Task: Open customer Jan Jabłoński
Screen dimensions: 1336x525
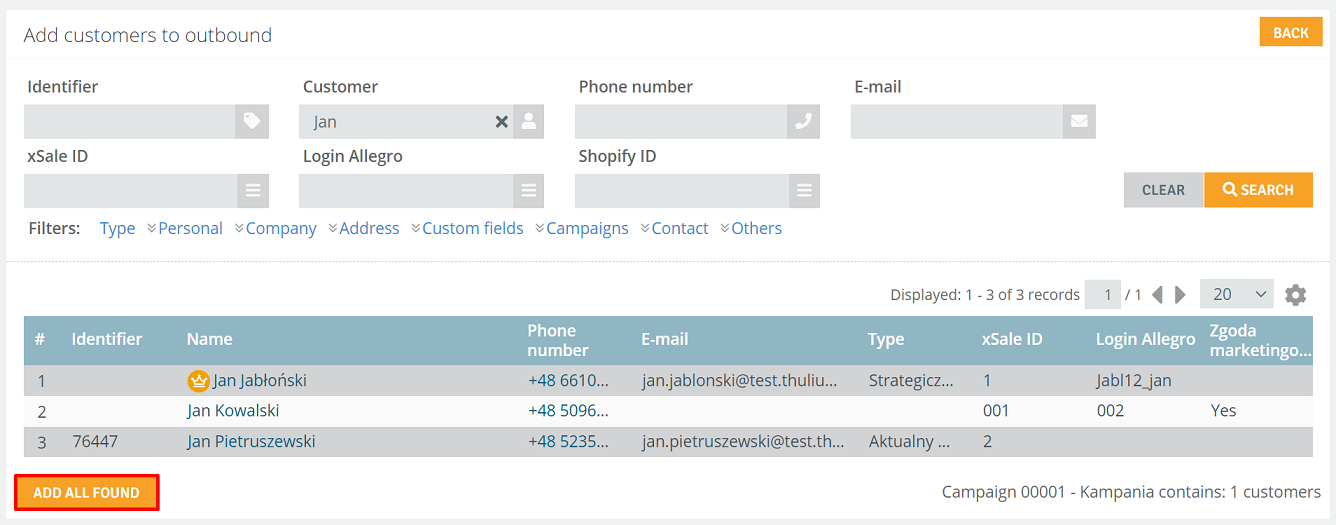Action: pos(260,380)
